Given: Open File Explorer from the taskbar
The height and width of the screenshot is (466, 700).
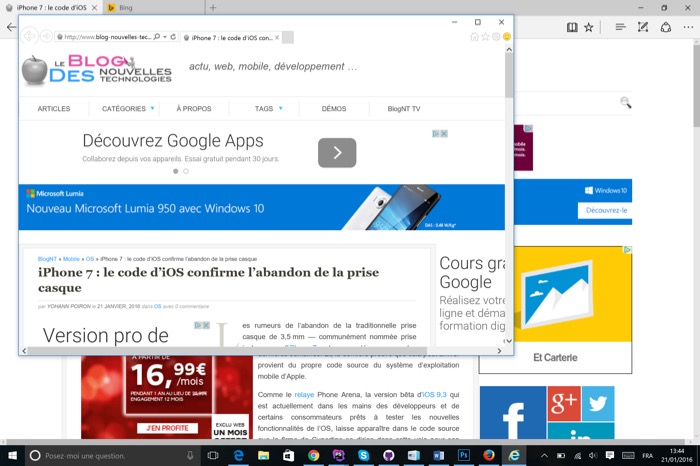Looking at the screenshot, I should pos(263,455).
